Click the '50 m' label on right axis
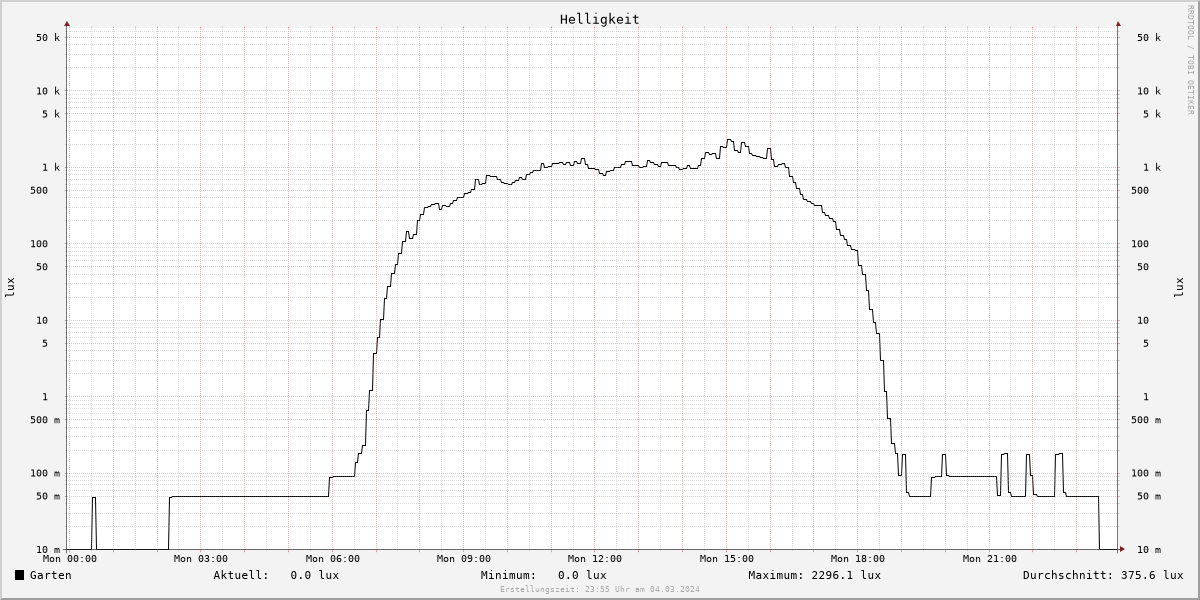This screenshot has height=600, width=1200. coord(1149,497)
